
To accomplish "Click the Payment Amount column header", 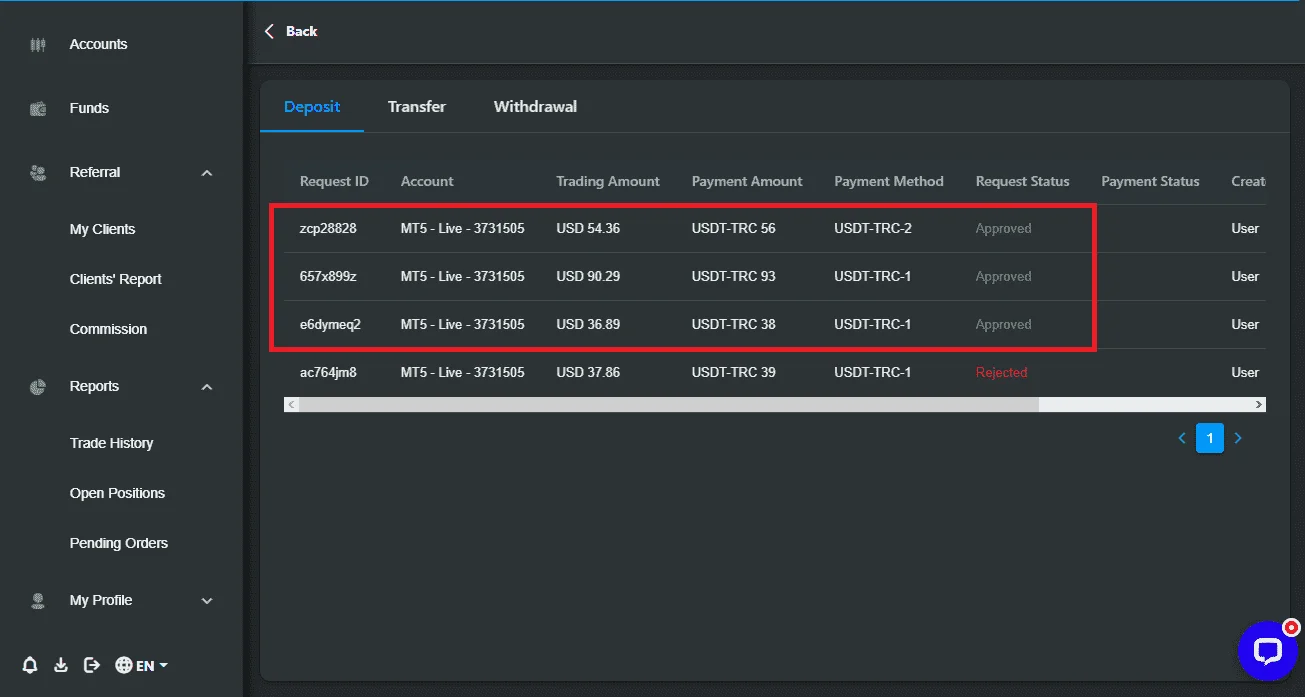I will 747,182.
